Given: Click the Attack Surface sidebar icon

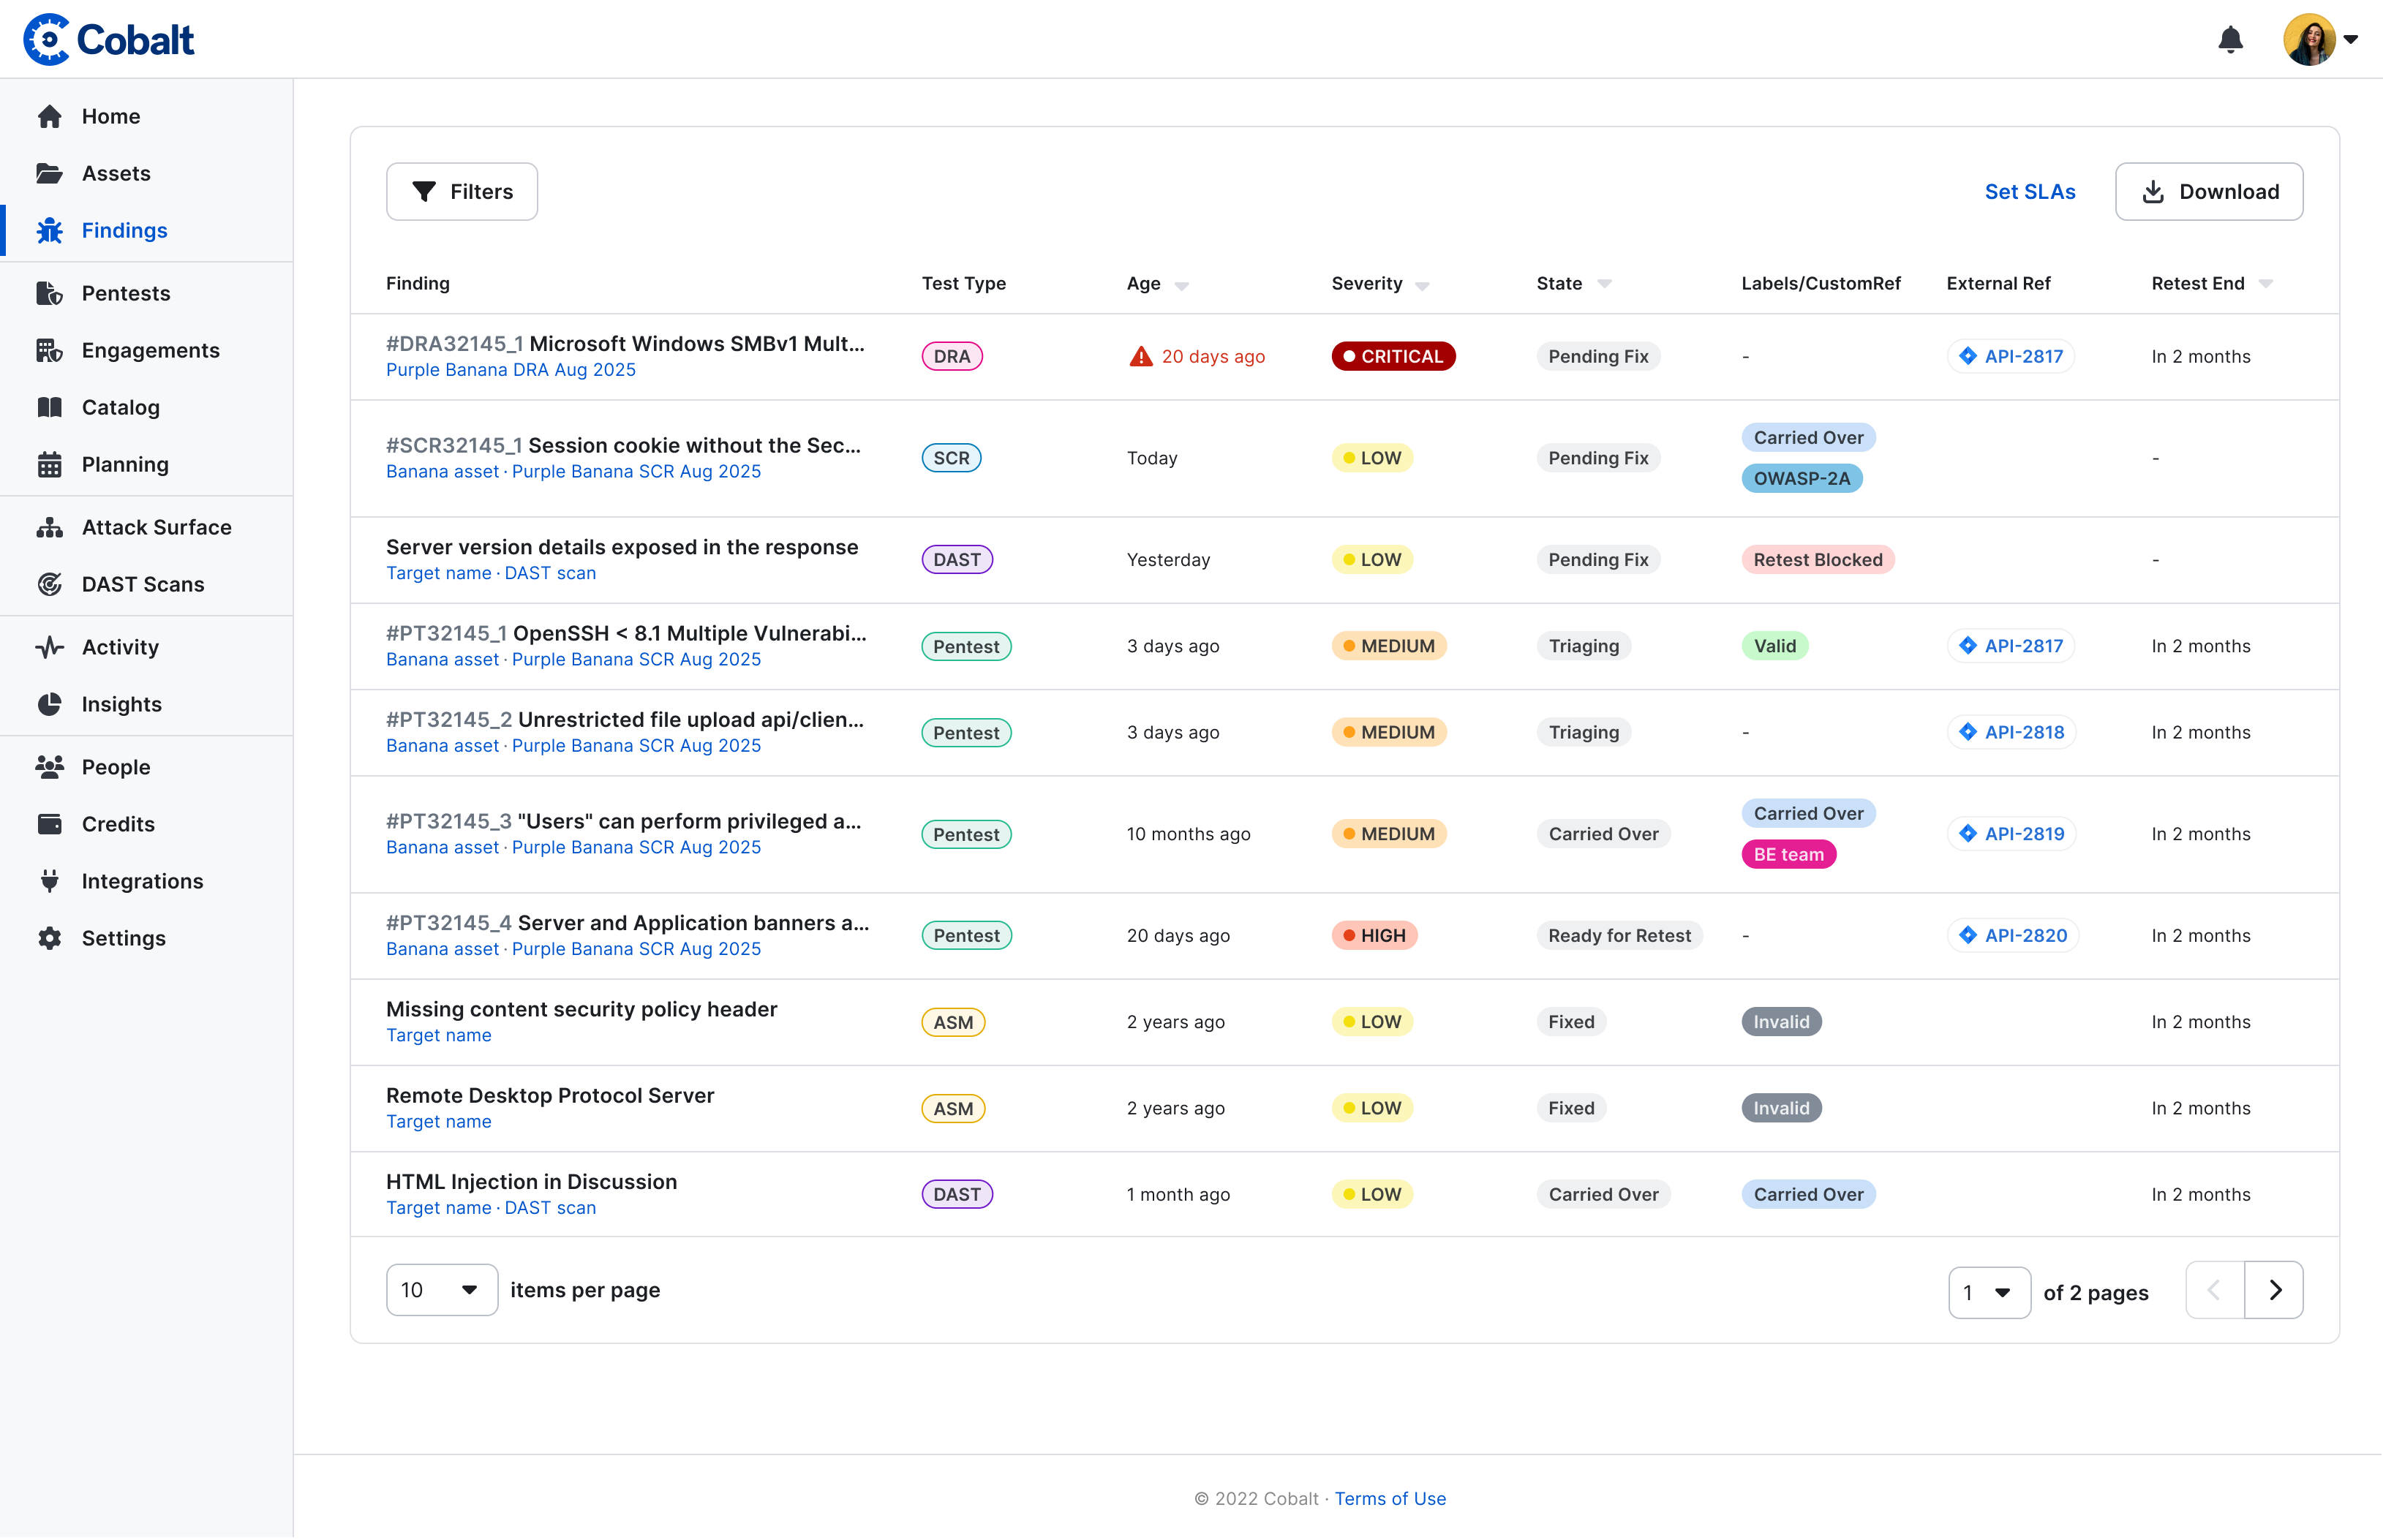Looking at the screenshot, I should [49, 528].
